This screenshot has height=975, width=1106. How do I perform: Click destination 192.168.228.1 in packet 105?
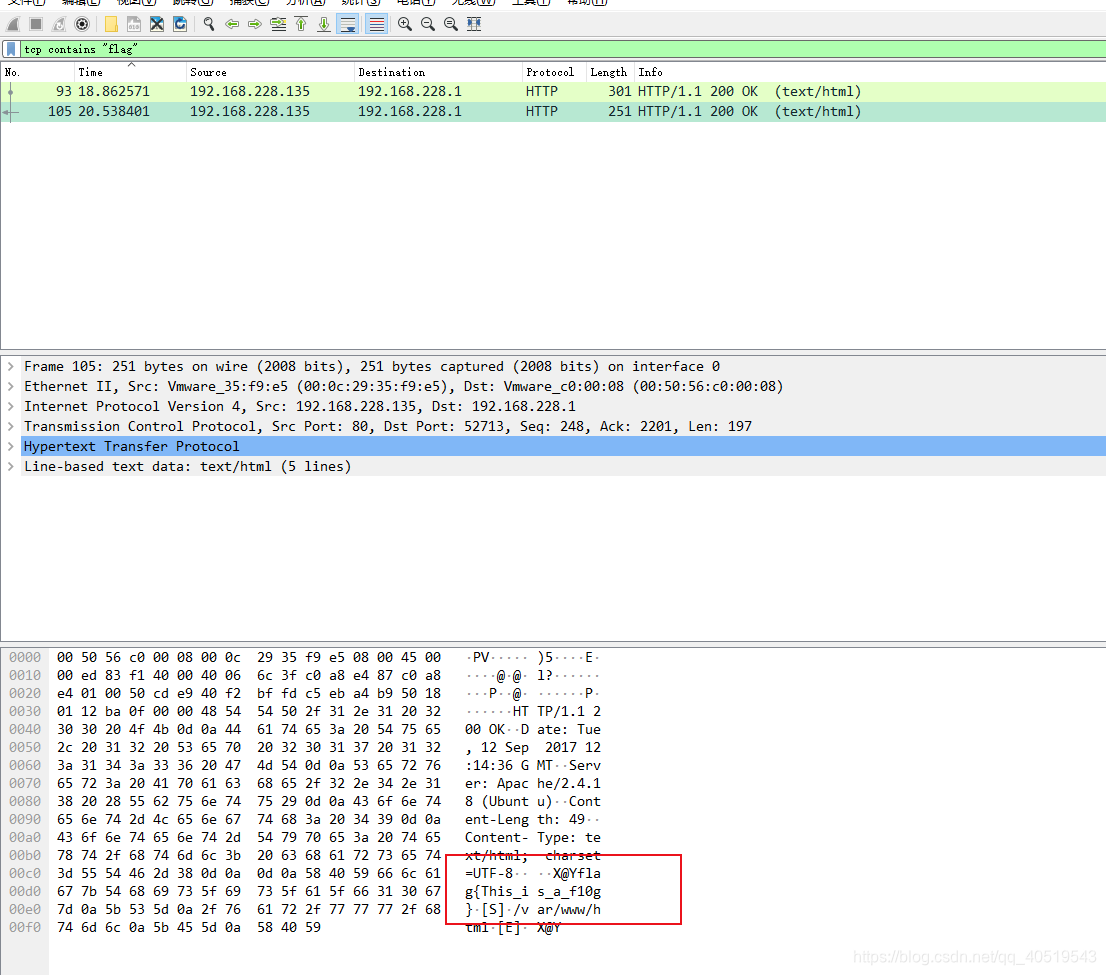tap(410, 111)
